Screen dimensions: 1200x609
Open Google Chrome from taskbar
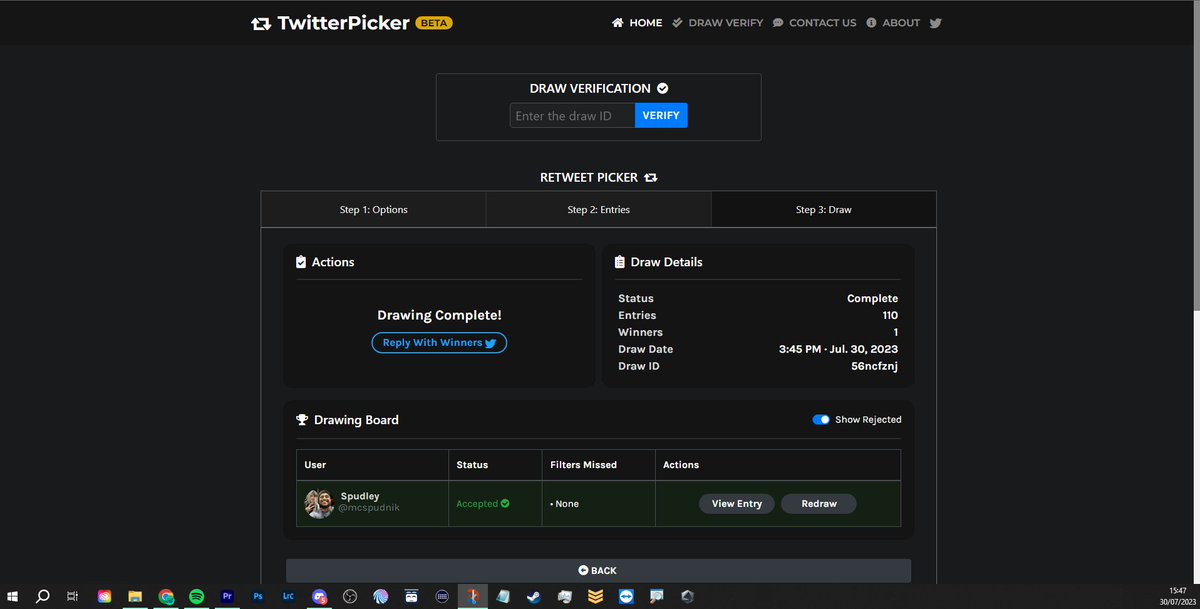(x=166, y=597)
